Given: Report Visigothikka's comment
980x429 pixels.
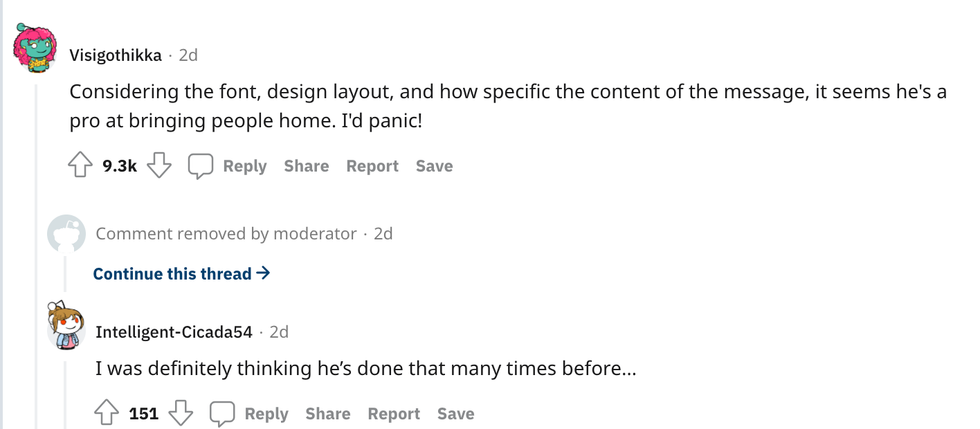Looking at the screenshot, I should point(372,166).
